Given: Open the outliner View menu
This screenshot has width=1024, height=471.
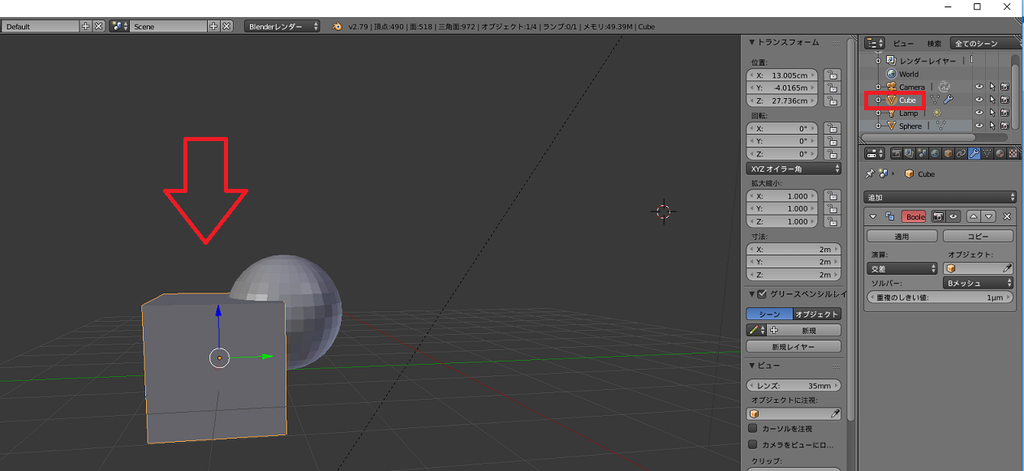Looking at the screenshot, I should tap(903, 44).
